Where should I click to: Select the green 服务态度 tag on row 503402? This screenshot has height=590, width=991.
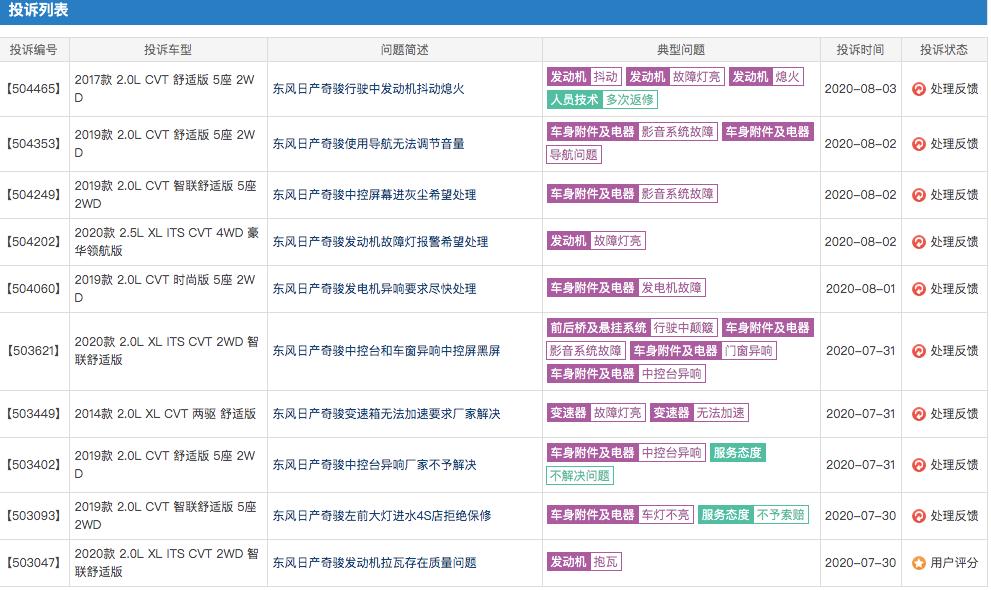(x=737, y=453)
